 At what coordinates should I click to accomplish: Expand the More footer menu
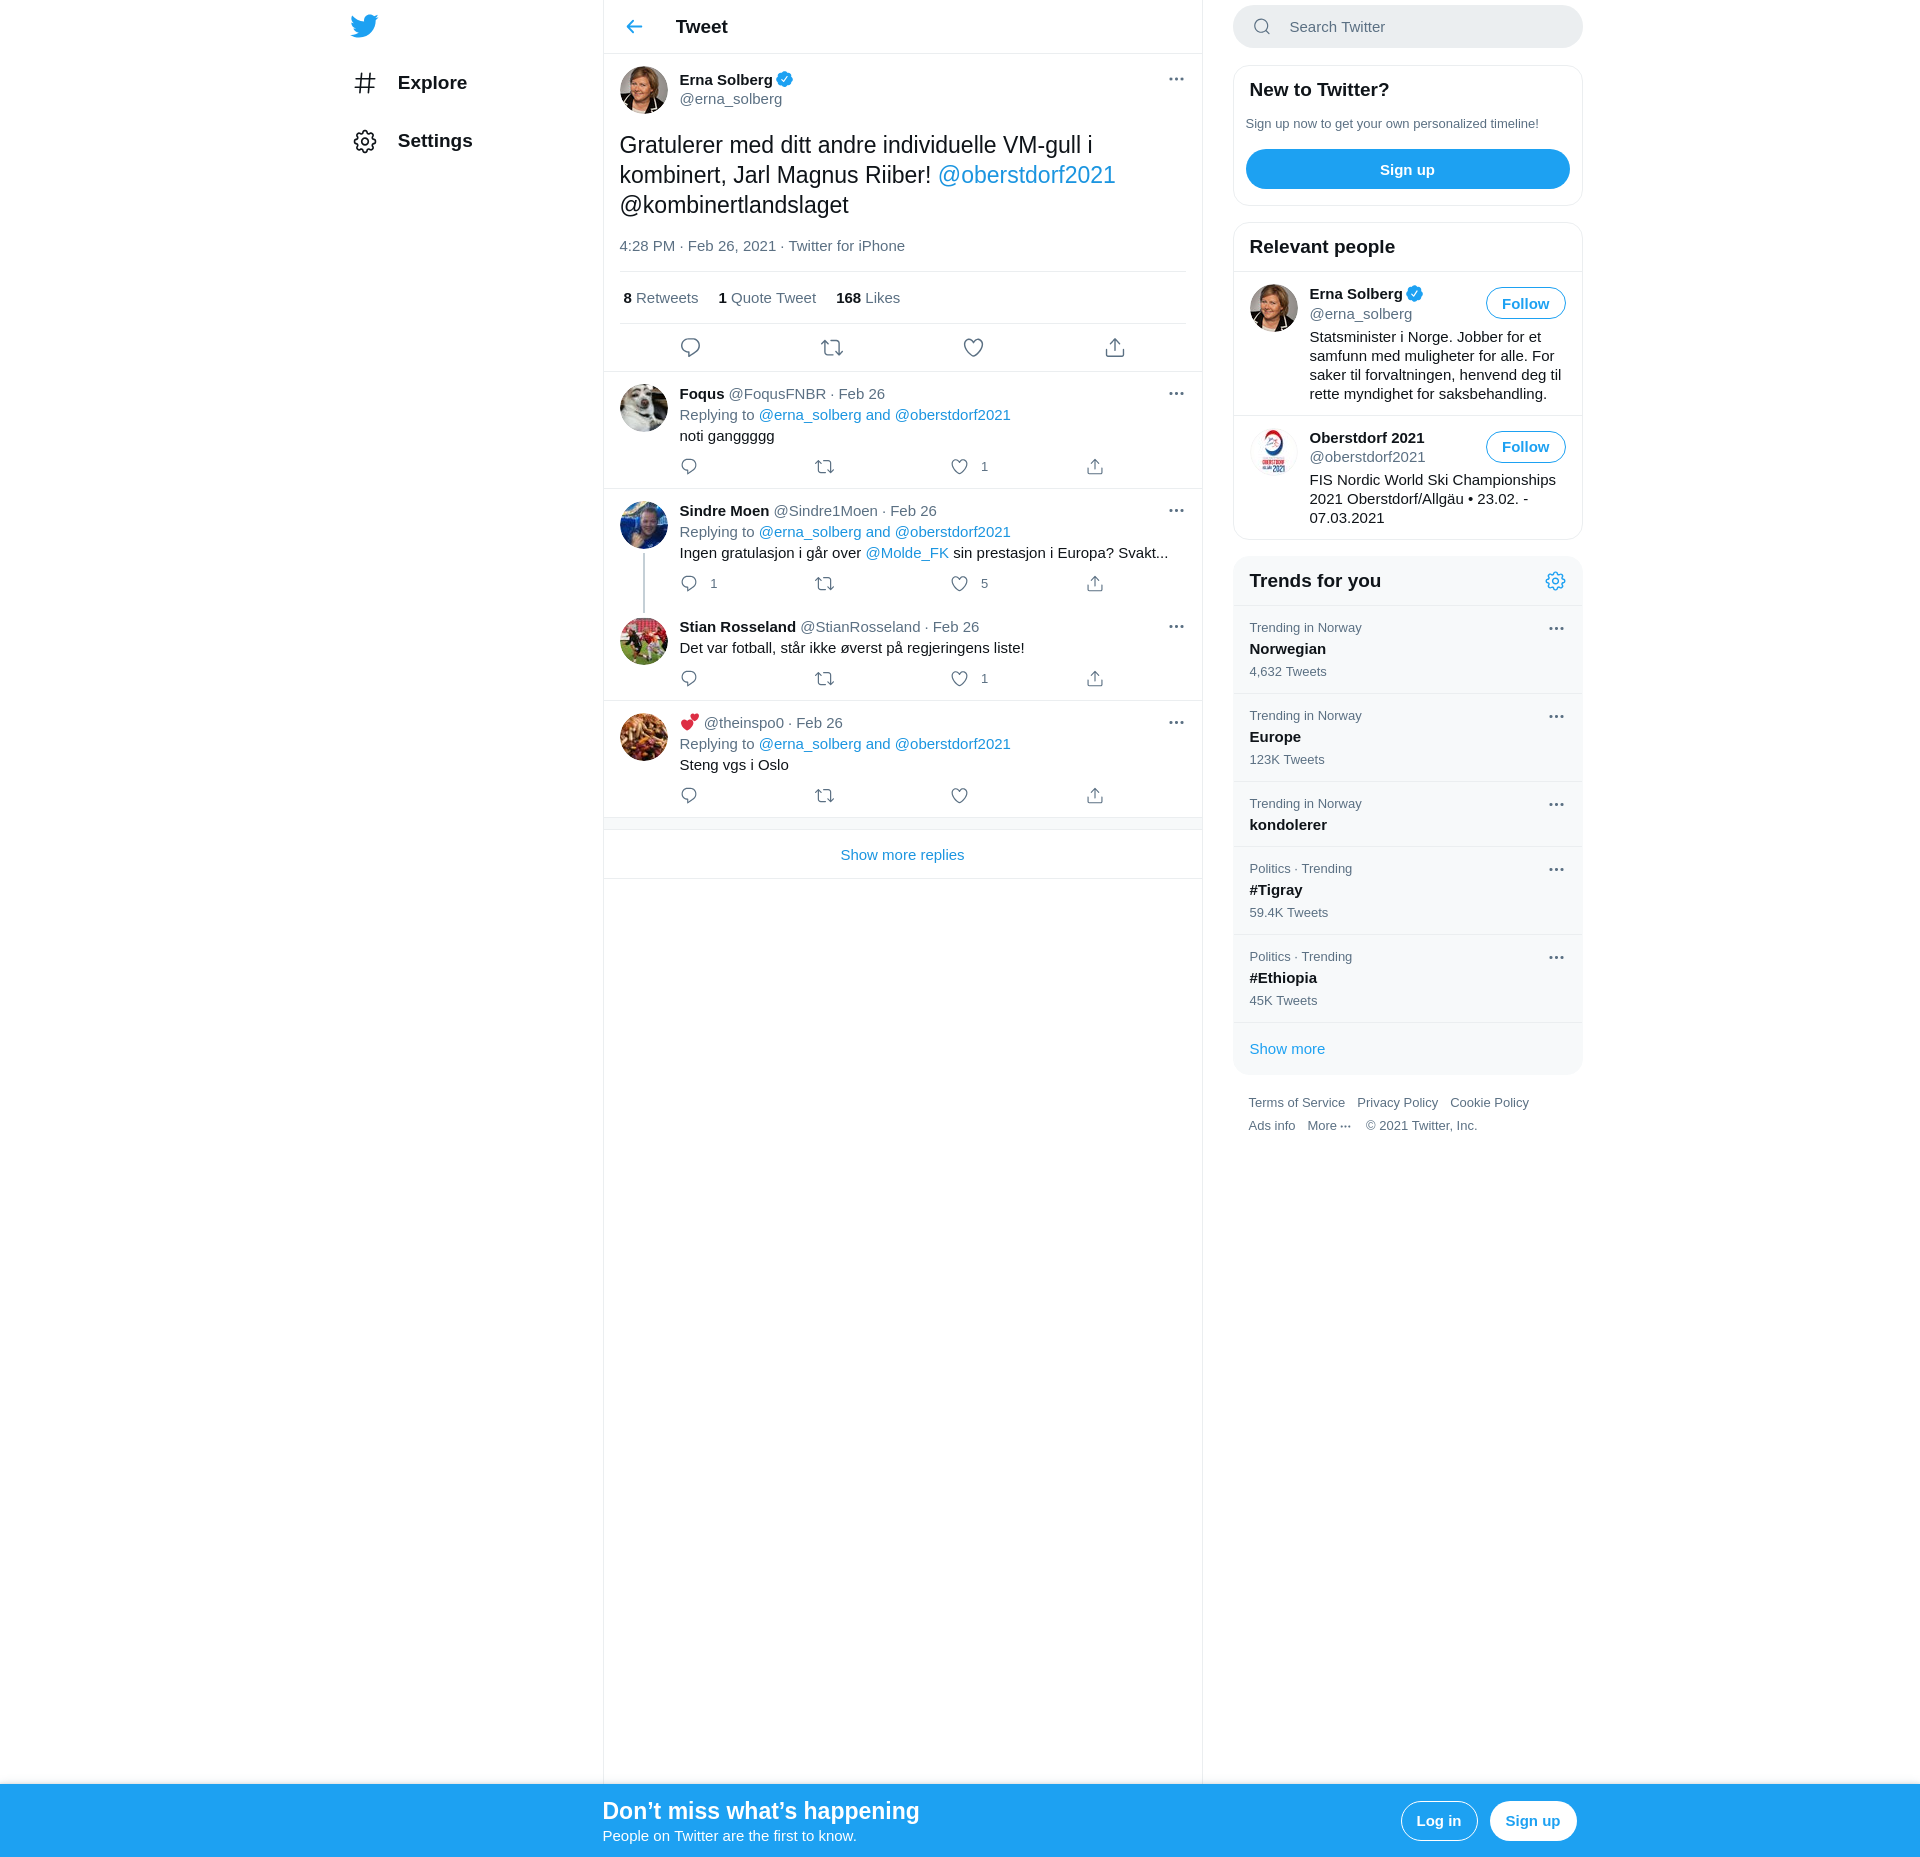point(1329,1126)
